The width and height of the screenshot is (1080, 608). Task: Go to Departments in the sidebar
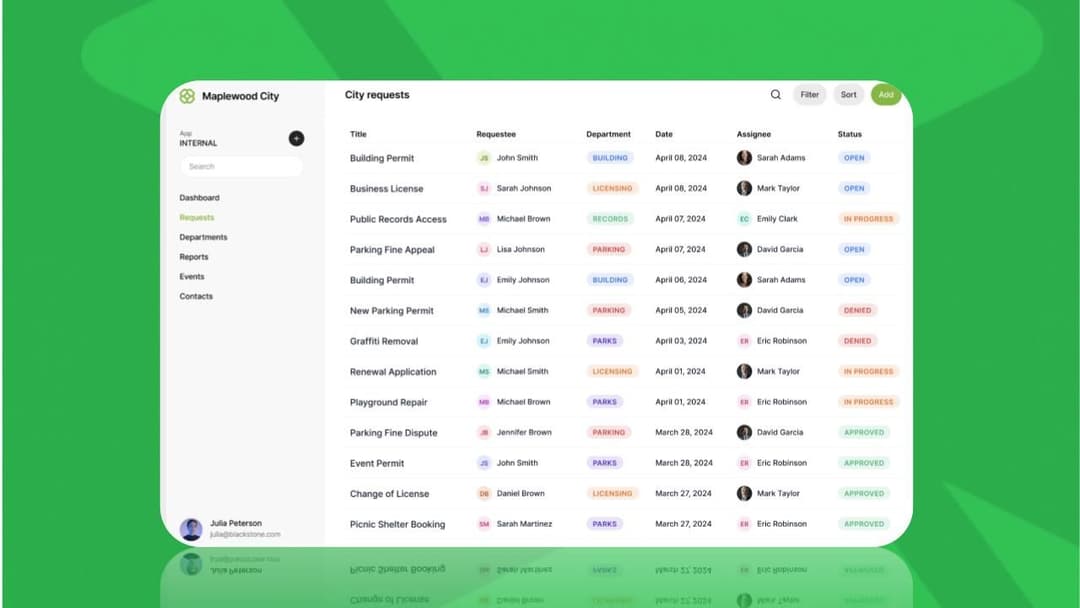pos(203,237)
